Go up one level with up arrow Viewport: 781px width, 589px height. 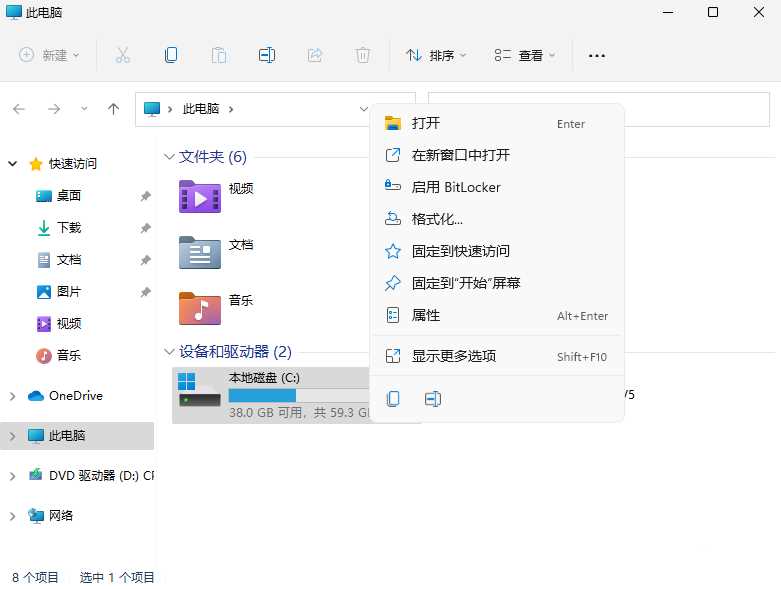coord(114,109)
